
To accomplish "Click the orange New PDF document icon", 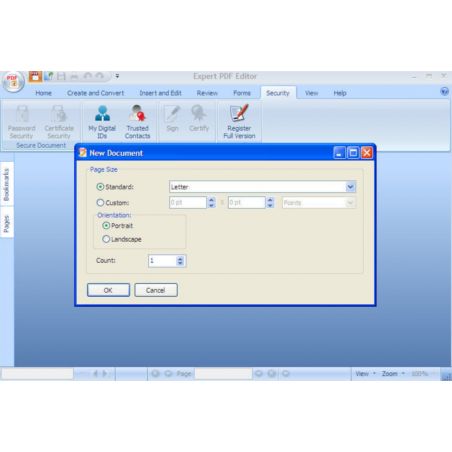I will tap(35, 76).
